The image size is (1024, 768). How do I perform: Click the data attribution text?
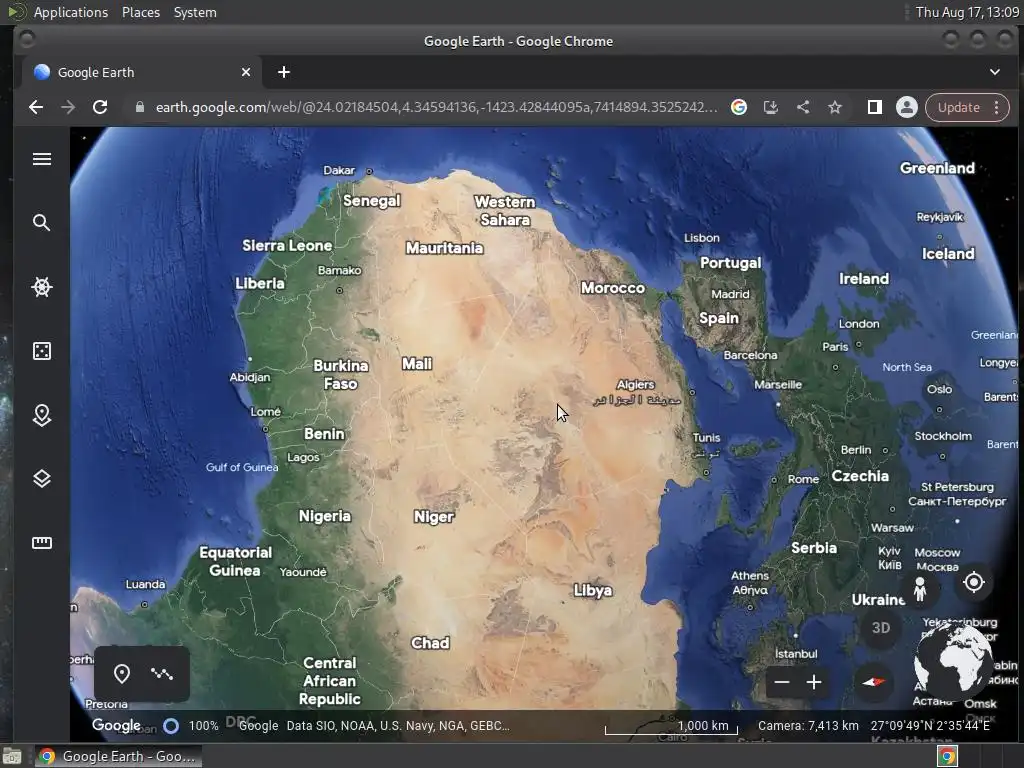tap(398, 726)
